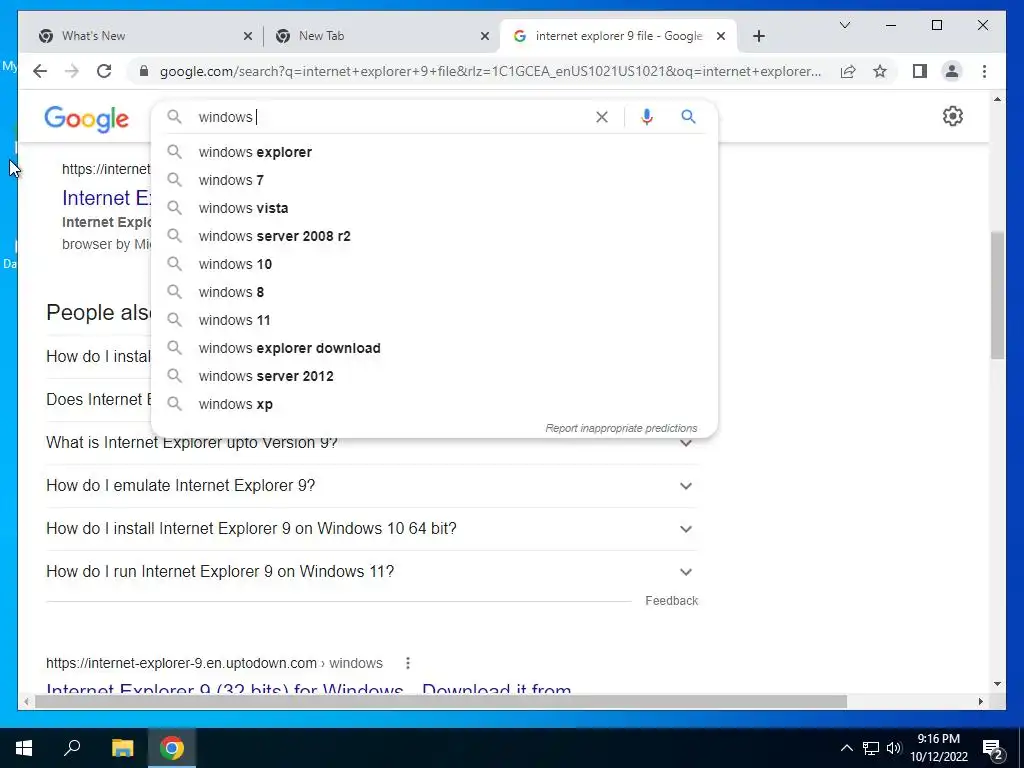The width and height of the screenshot is (1024, 768).
Task: Bookmark this page with the star
Action: click(x=880, y=71)
